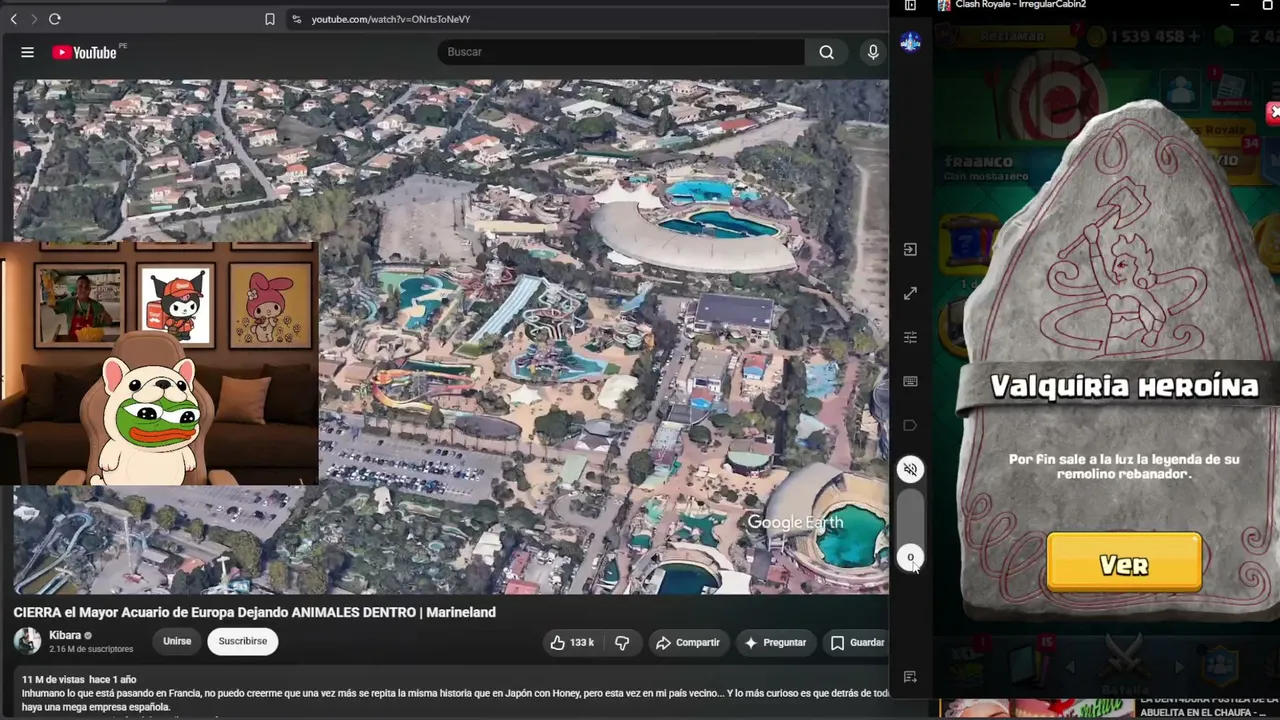
Task: Click 11 M de vistas text
Action: coord(53,680)
